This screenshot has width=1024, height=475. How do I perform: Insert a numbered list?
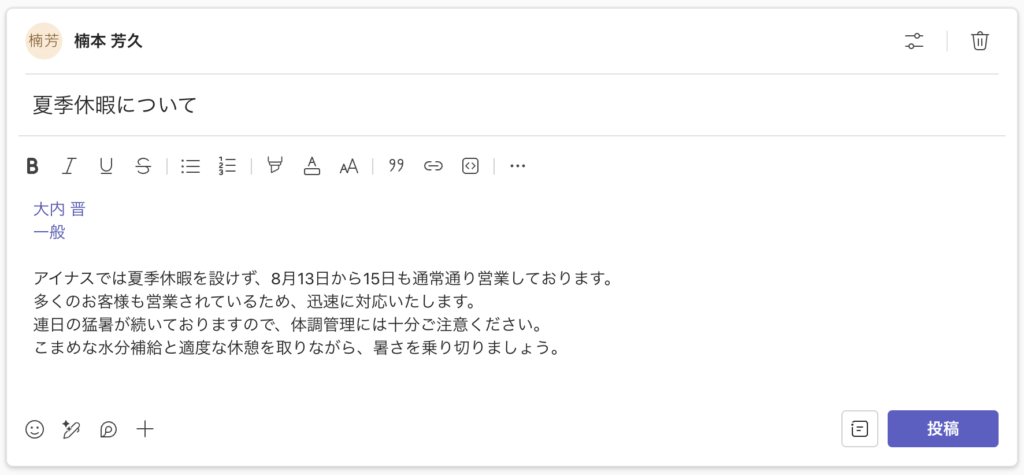[227, 166]
